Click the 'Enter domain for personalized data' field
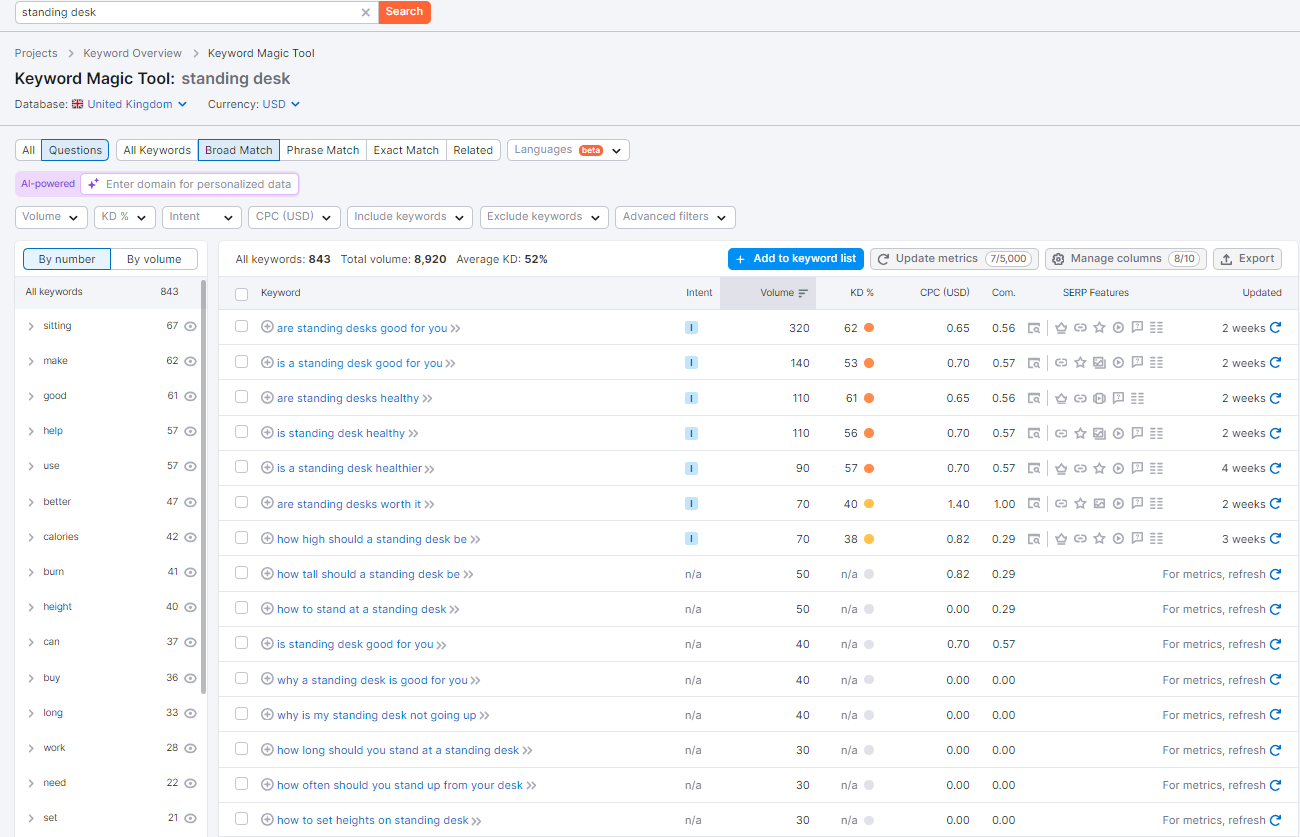1300x837 pixels. pyautogui.click(x=189, y=184)
